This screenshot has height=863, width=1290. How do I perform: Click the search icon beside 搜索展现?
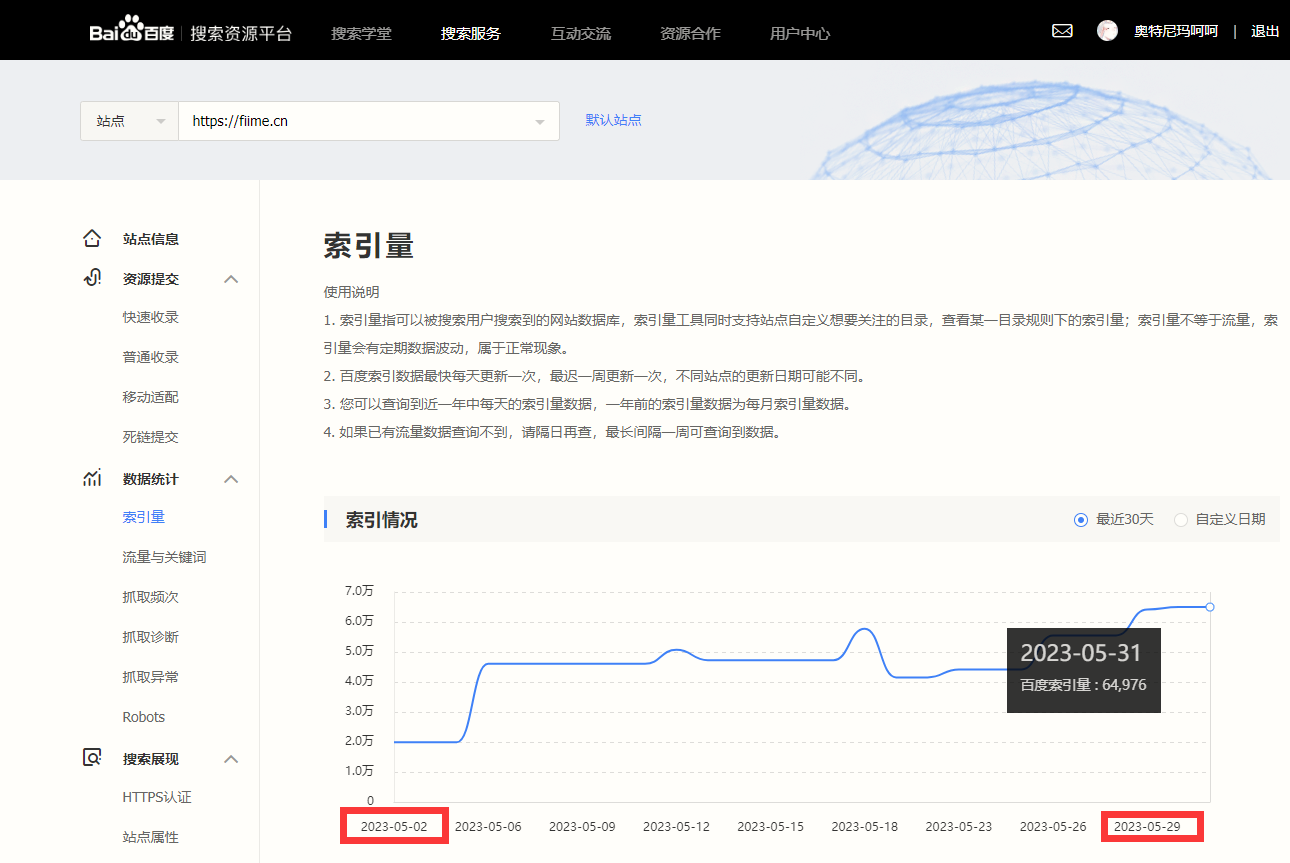92,758
